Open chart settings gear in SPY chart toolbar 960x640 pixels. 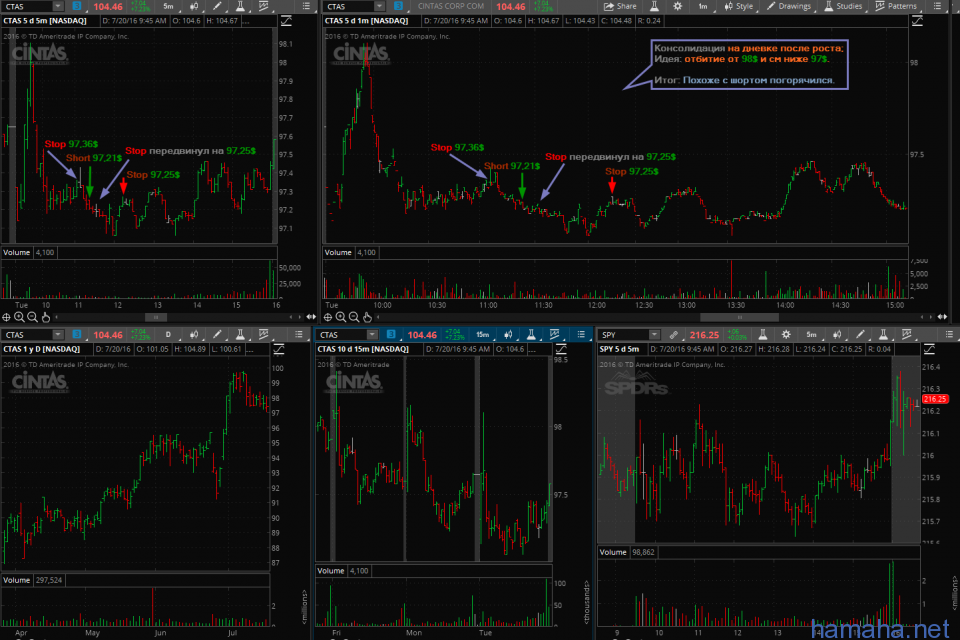coord(786,334)
